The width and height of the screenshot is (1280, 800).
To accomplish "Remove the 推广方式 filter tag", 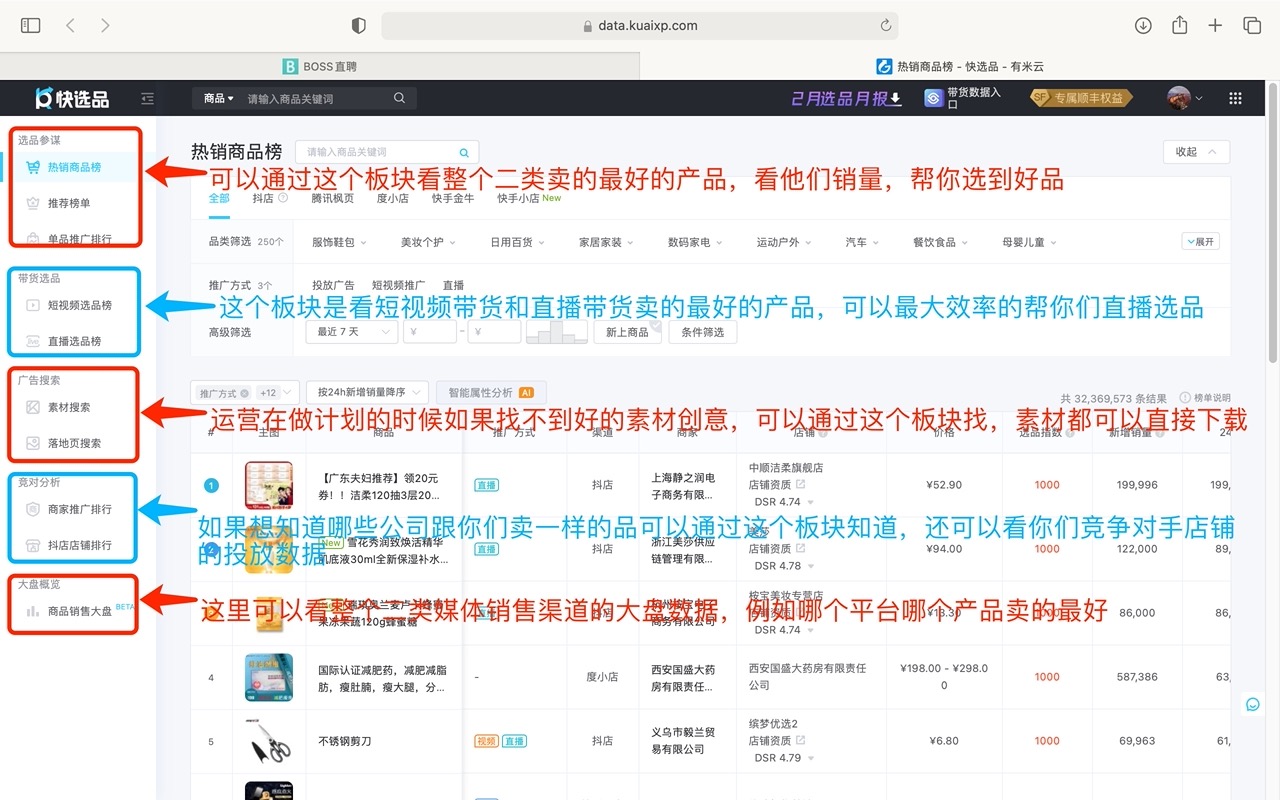I will (244, 394).
